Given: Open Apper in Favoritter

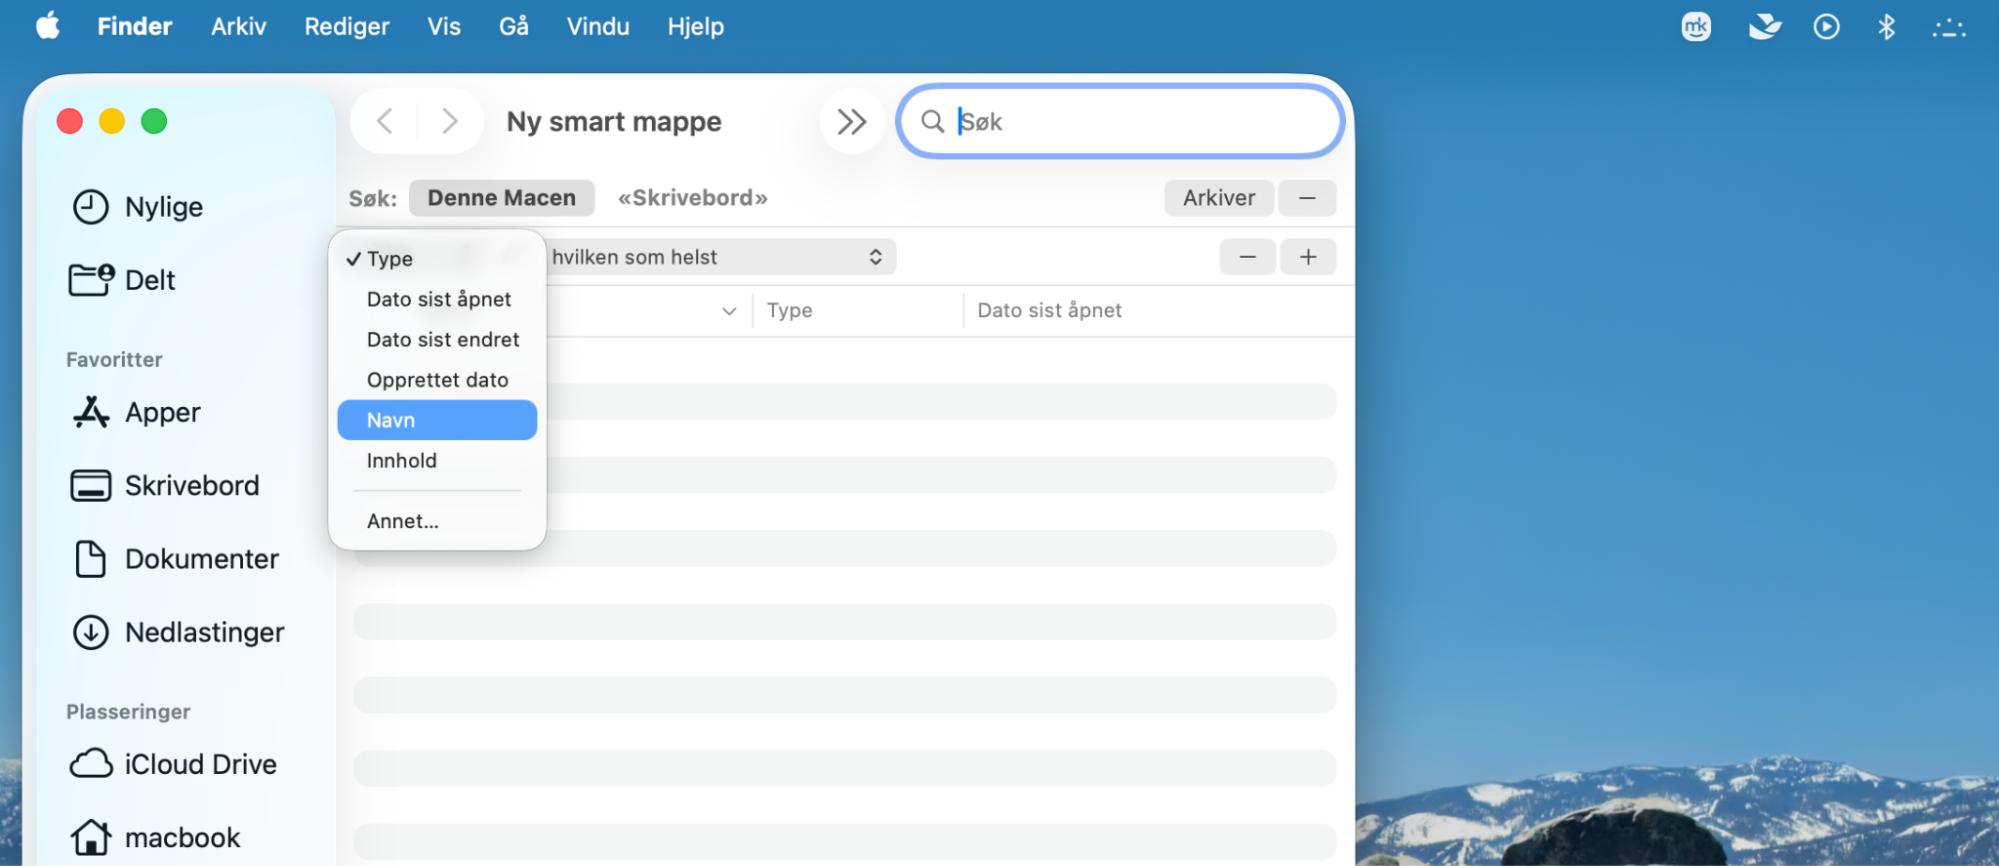Looking at the screenshot, I should (137, 412).
